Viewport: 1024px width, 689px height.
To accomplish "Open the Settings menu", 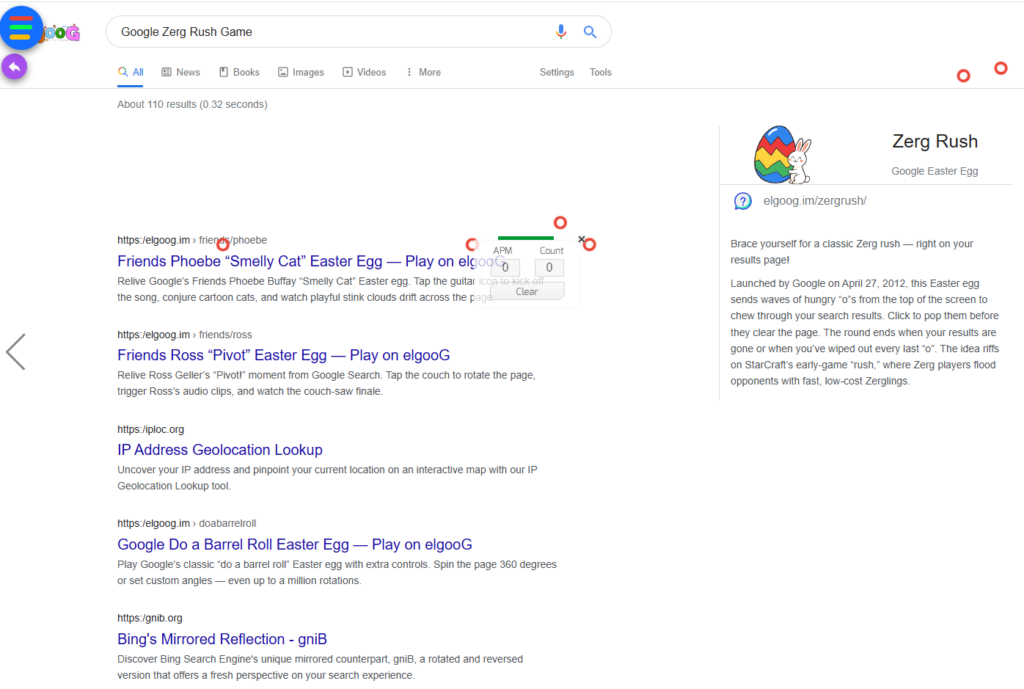I will coord(556,72).
